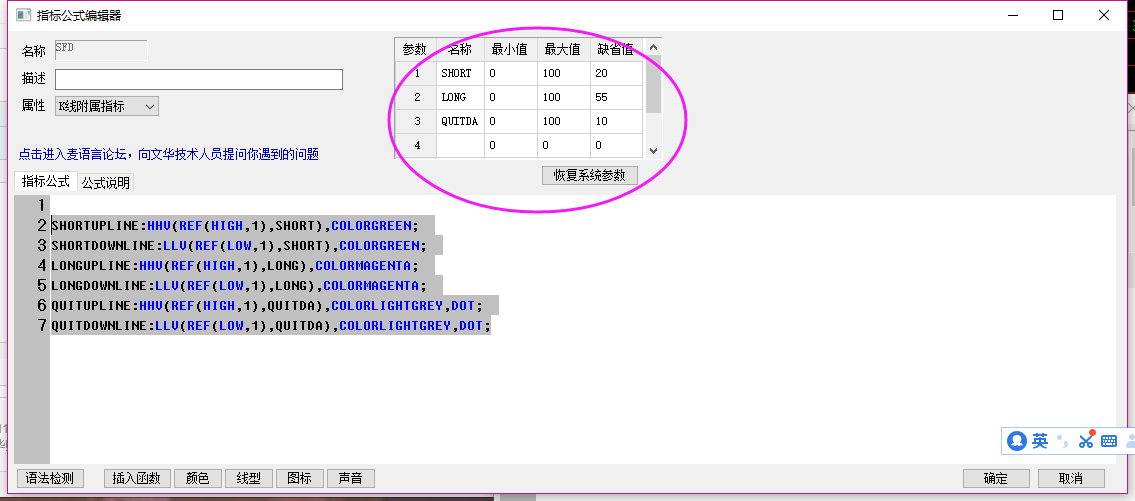1135x501 pixels.
Task: Confirm with the 确定 button
Action: (995, 479)
